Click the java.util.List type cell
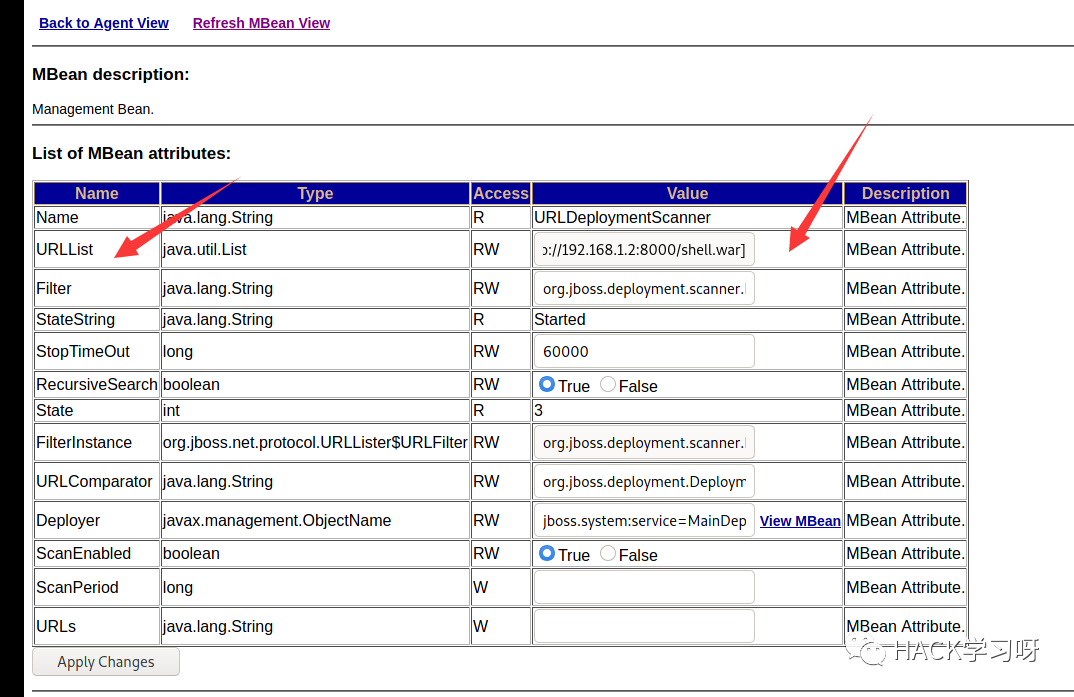1074x697 pixels. [x=315, y=249]
